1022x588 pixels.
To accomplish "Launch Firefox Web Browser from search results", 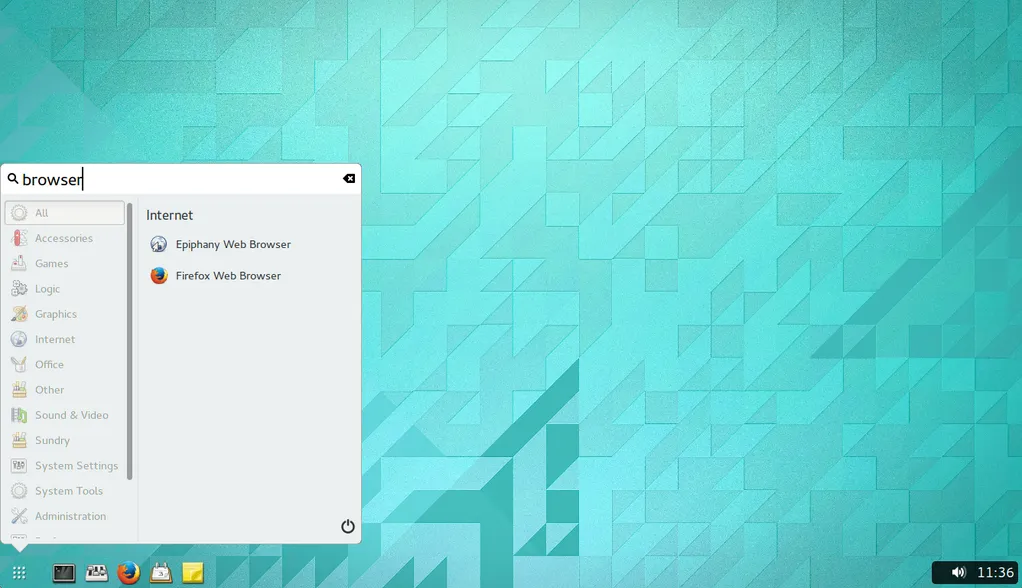I will (229, 275).
